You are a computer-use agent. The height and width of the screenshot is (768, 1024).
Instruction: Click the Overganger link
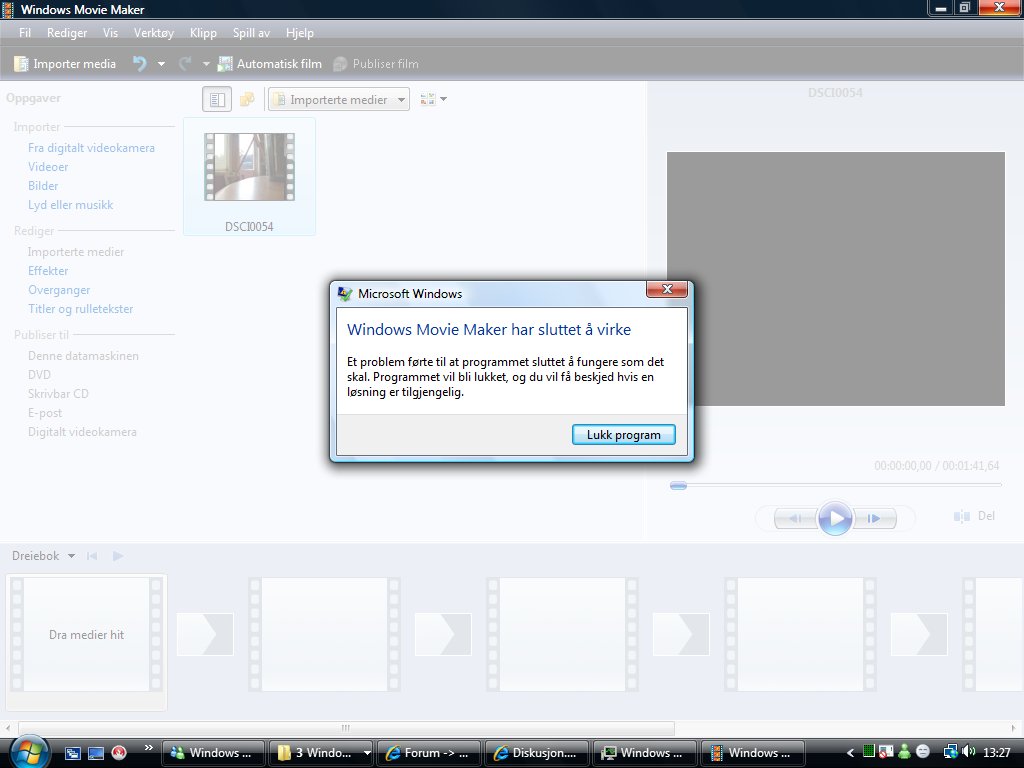(59, 290)
